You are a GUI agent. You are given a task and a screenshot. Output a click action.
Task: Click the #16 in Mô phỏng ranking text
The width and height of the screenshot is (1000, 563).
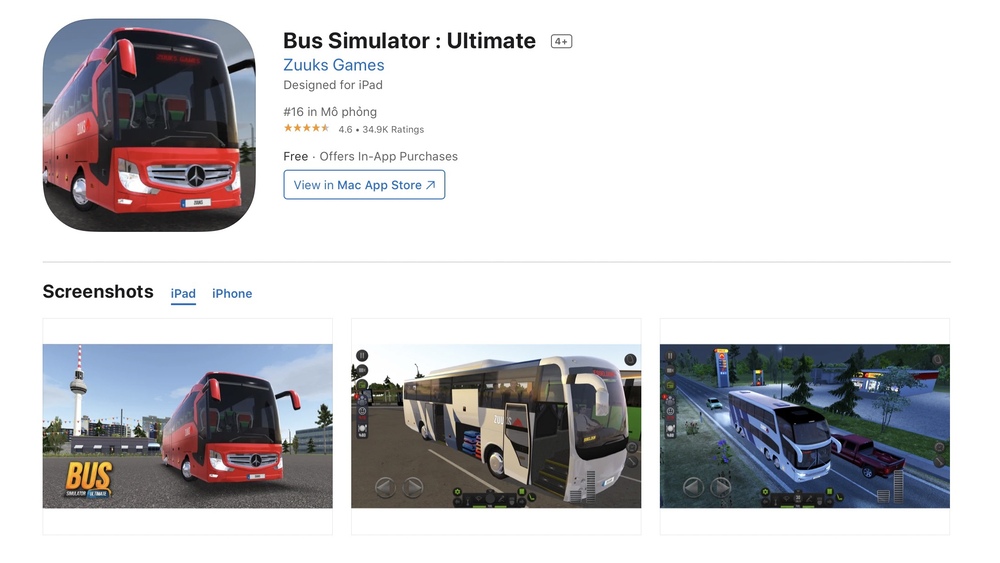click(330, 112)
